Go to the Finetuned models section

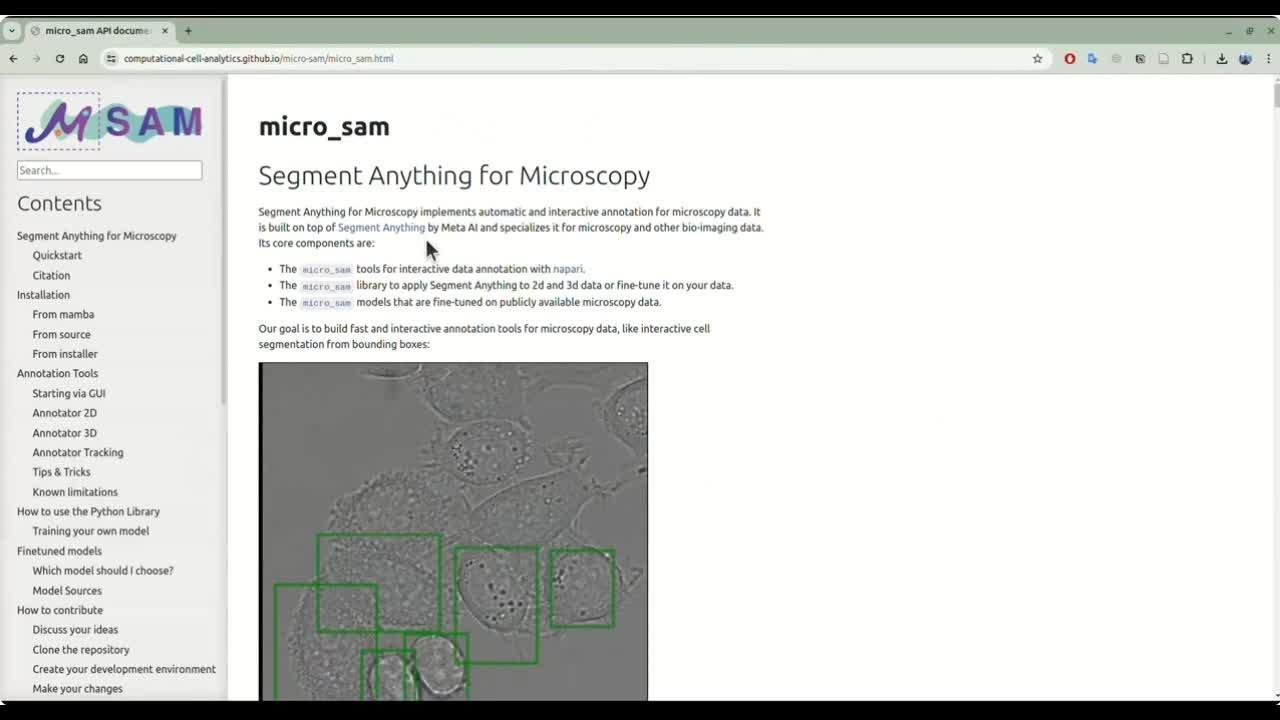(x=59, y=551)
